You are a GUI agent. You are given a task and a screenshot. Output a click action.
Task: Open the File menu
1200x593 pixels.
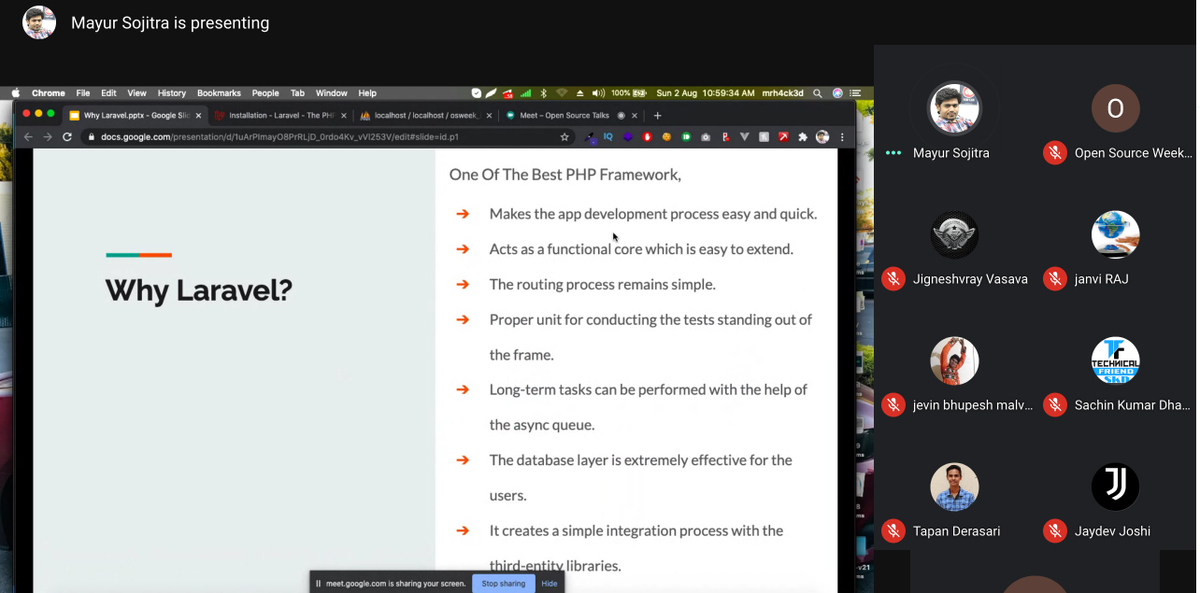point(83,93)
